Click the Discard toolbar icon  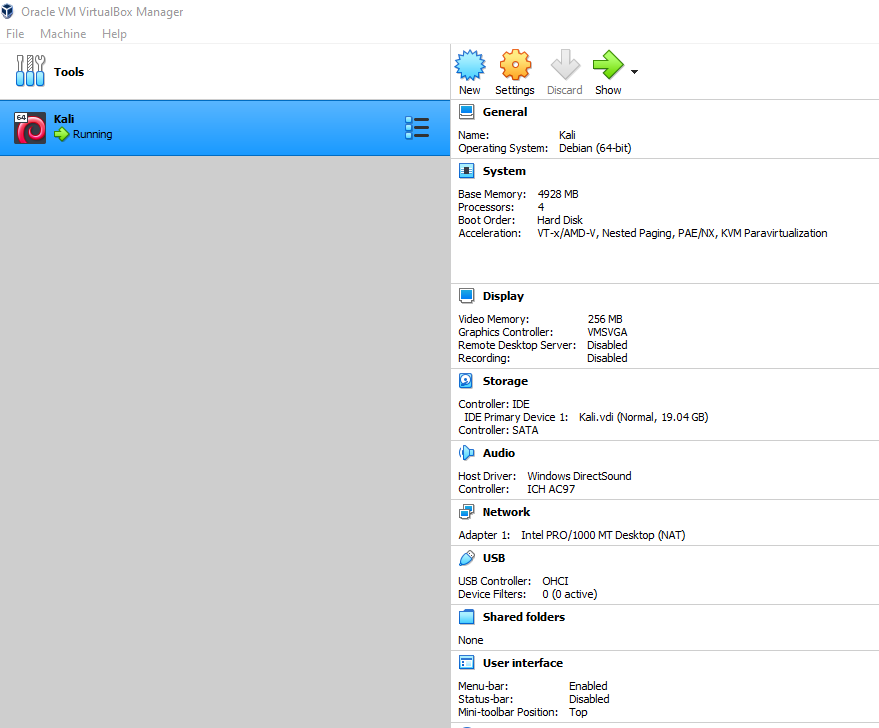[564, 66]
